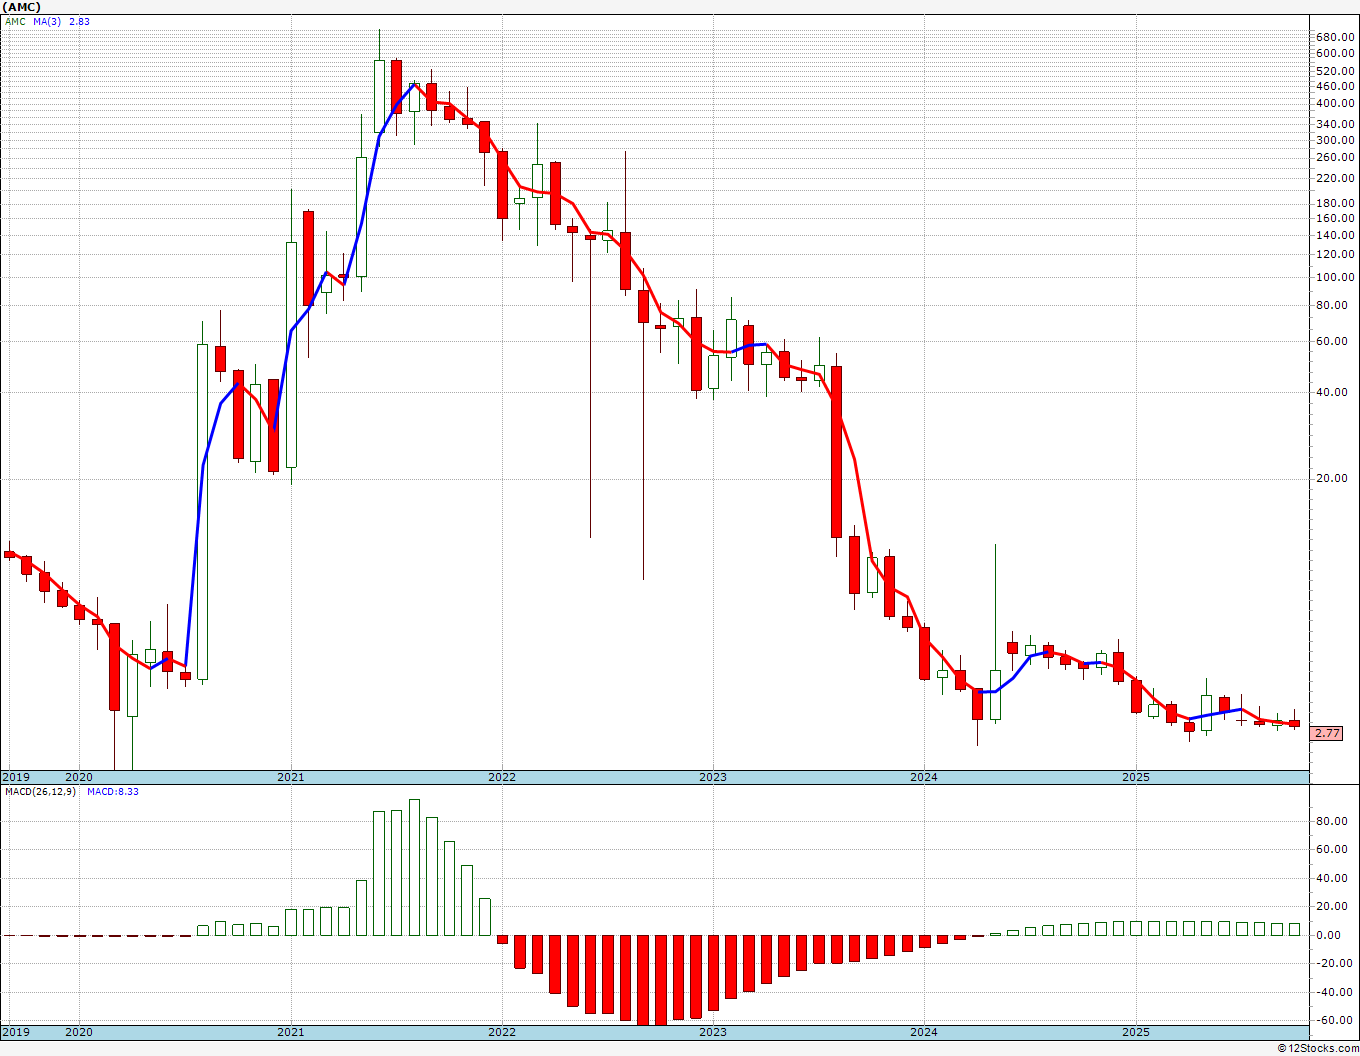Select 2021 on the price chart timeline

[290, 777]
